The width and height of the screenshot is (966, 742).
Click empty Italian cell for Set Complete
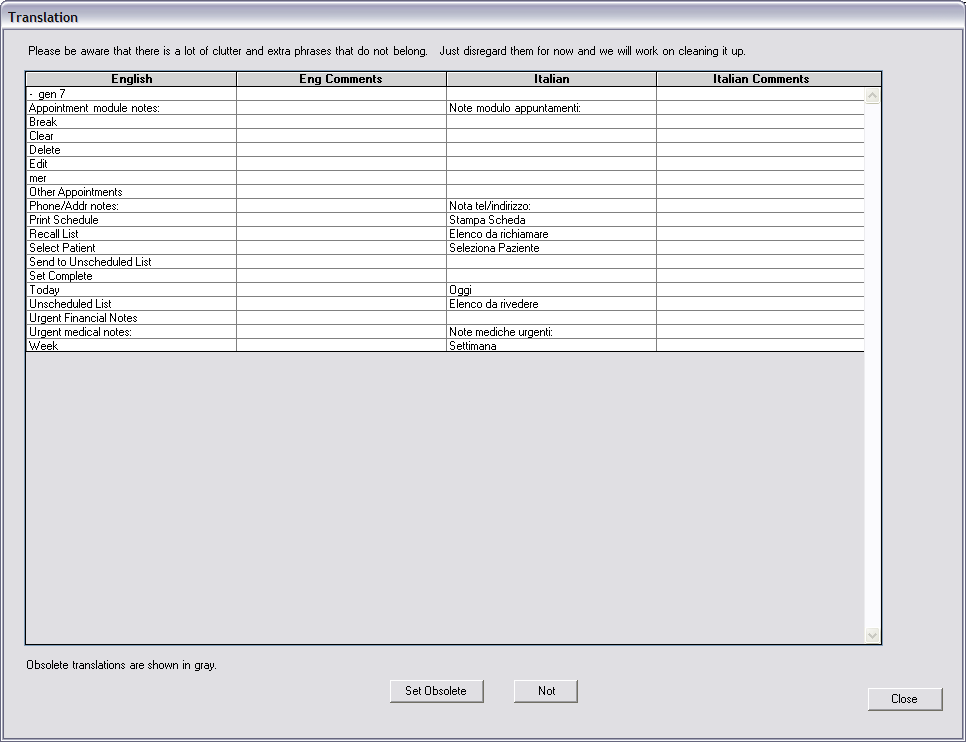tap(551, 276)
